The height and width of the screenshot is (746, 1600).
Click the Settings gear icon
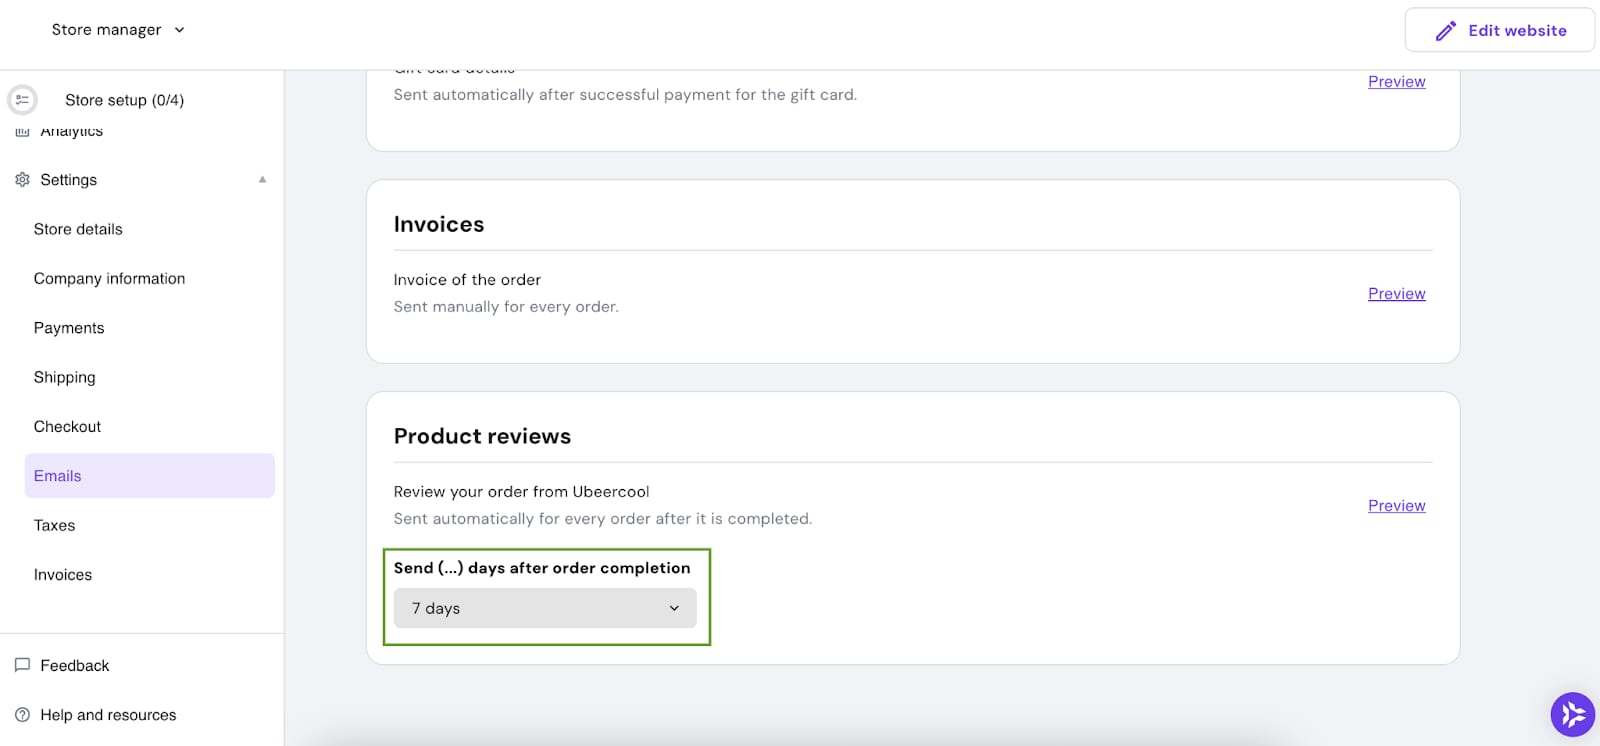(22, 180)
